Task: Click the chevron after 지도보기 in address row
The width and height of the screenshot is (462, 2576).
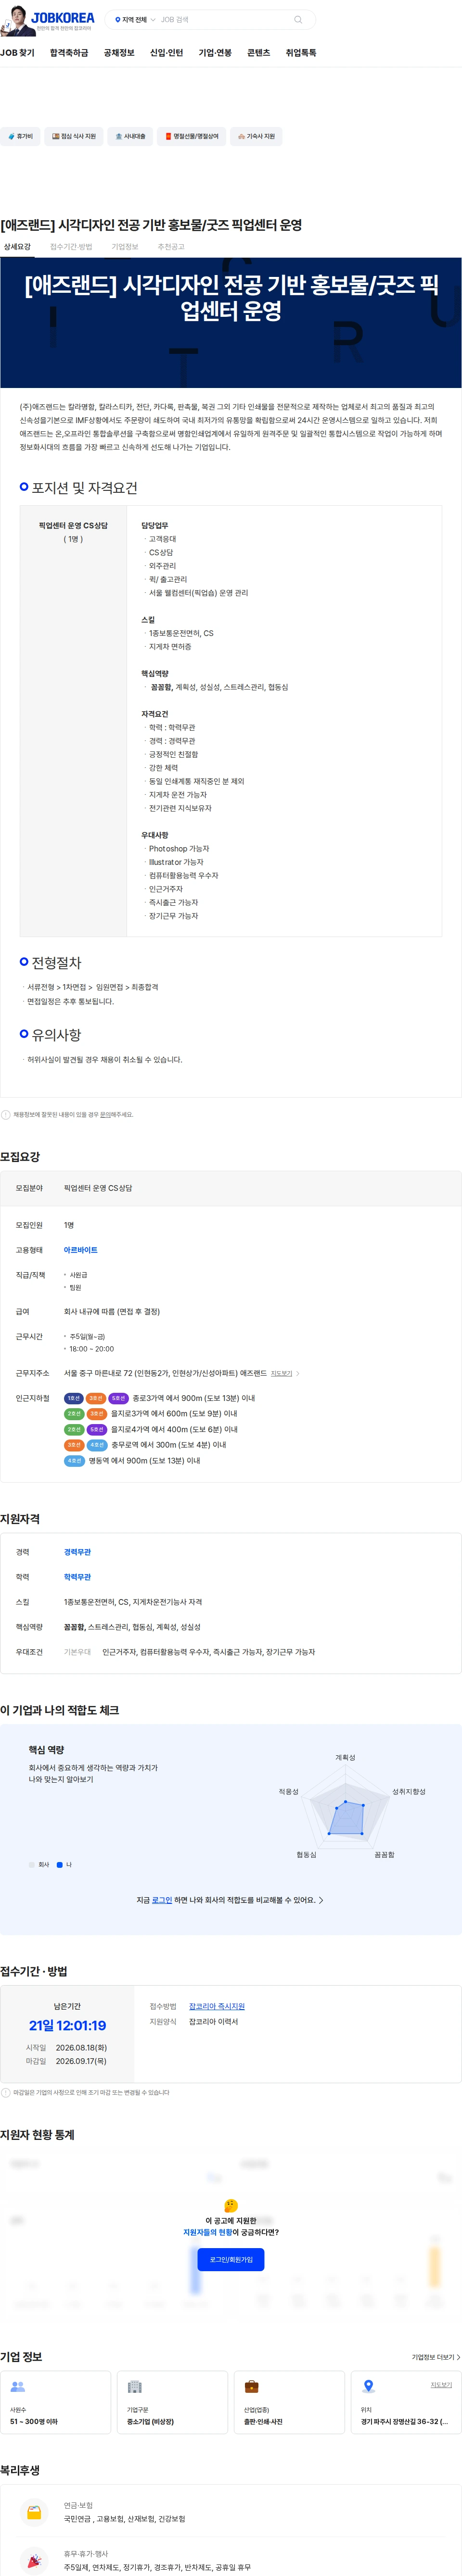Action: click(x=298, y=1374)
